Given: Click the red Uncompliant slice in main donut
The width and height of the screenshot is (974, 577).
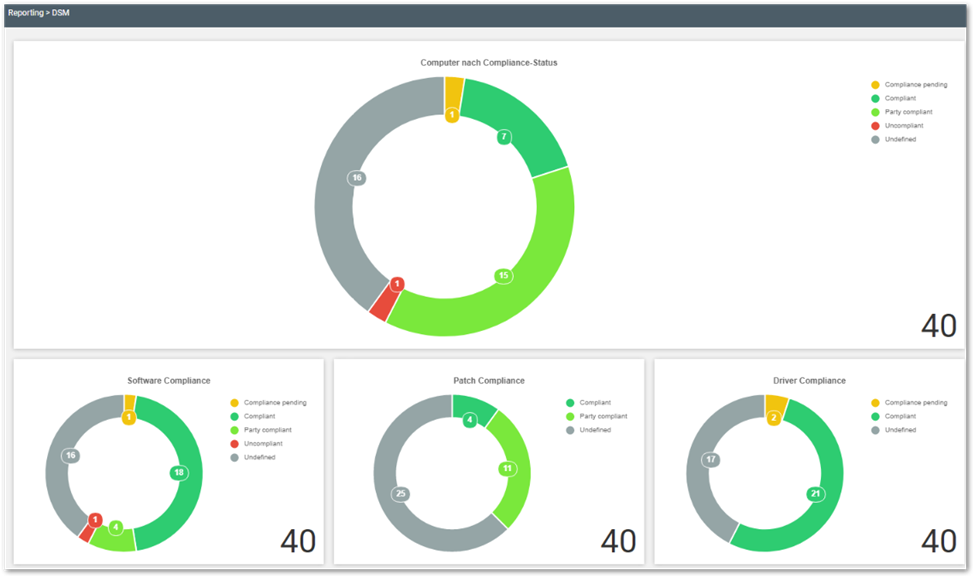Looking at the screenshot, I should click(x=382, y=302).
